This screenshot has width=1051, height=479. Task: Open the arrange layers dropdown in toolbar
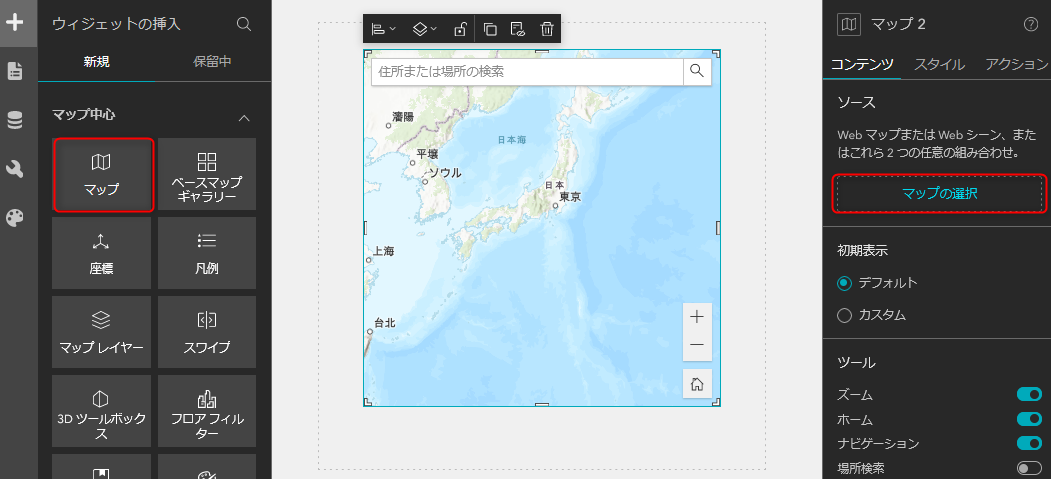point(424,29)
